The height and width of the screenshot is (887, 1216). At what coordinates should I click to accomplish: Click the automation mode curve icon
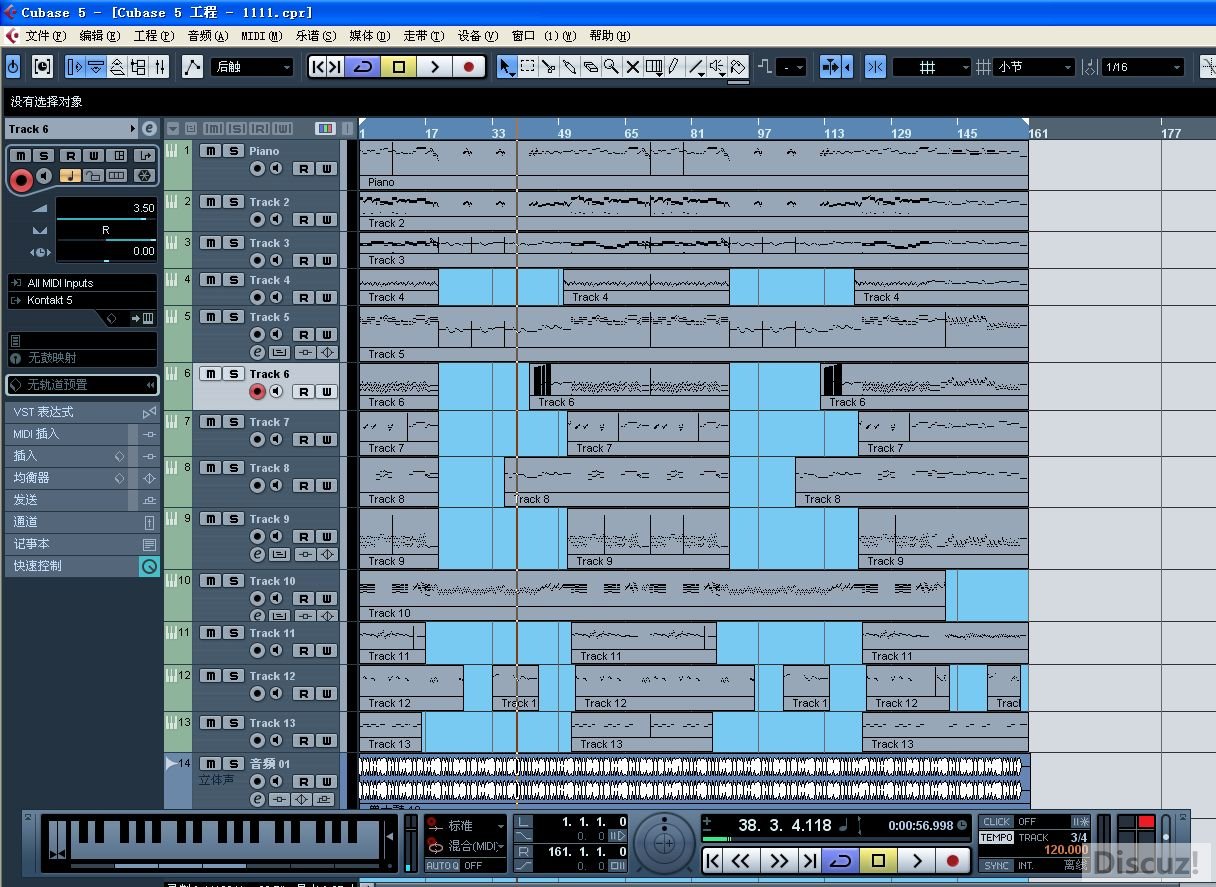pos(193,67)
